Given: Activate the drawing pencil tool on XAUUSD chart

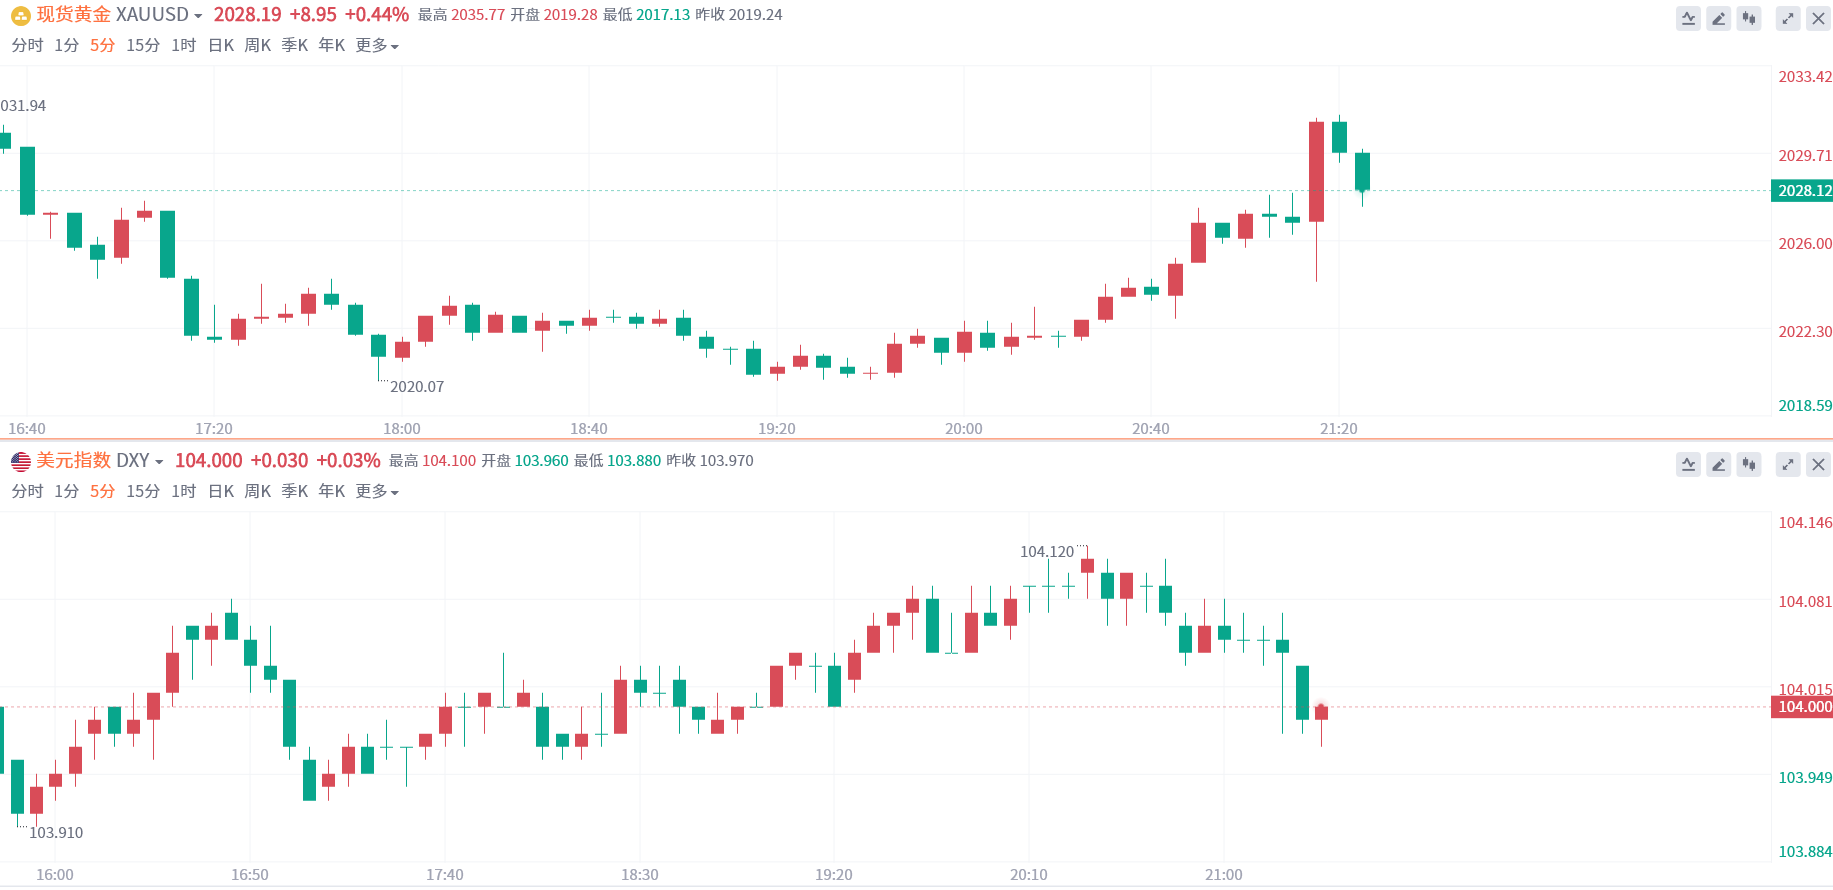Looking at the screenshot, I should (x=1719, y=18).
